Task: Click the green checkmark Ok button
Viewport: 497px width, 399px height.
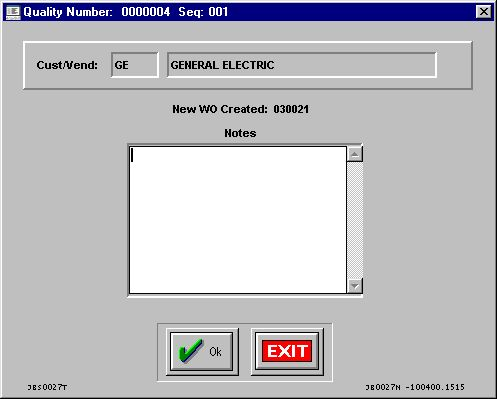Action: click(x=201, y=351)
